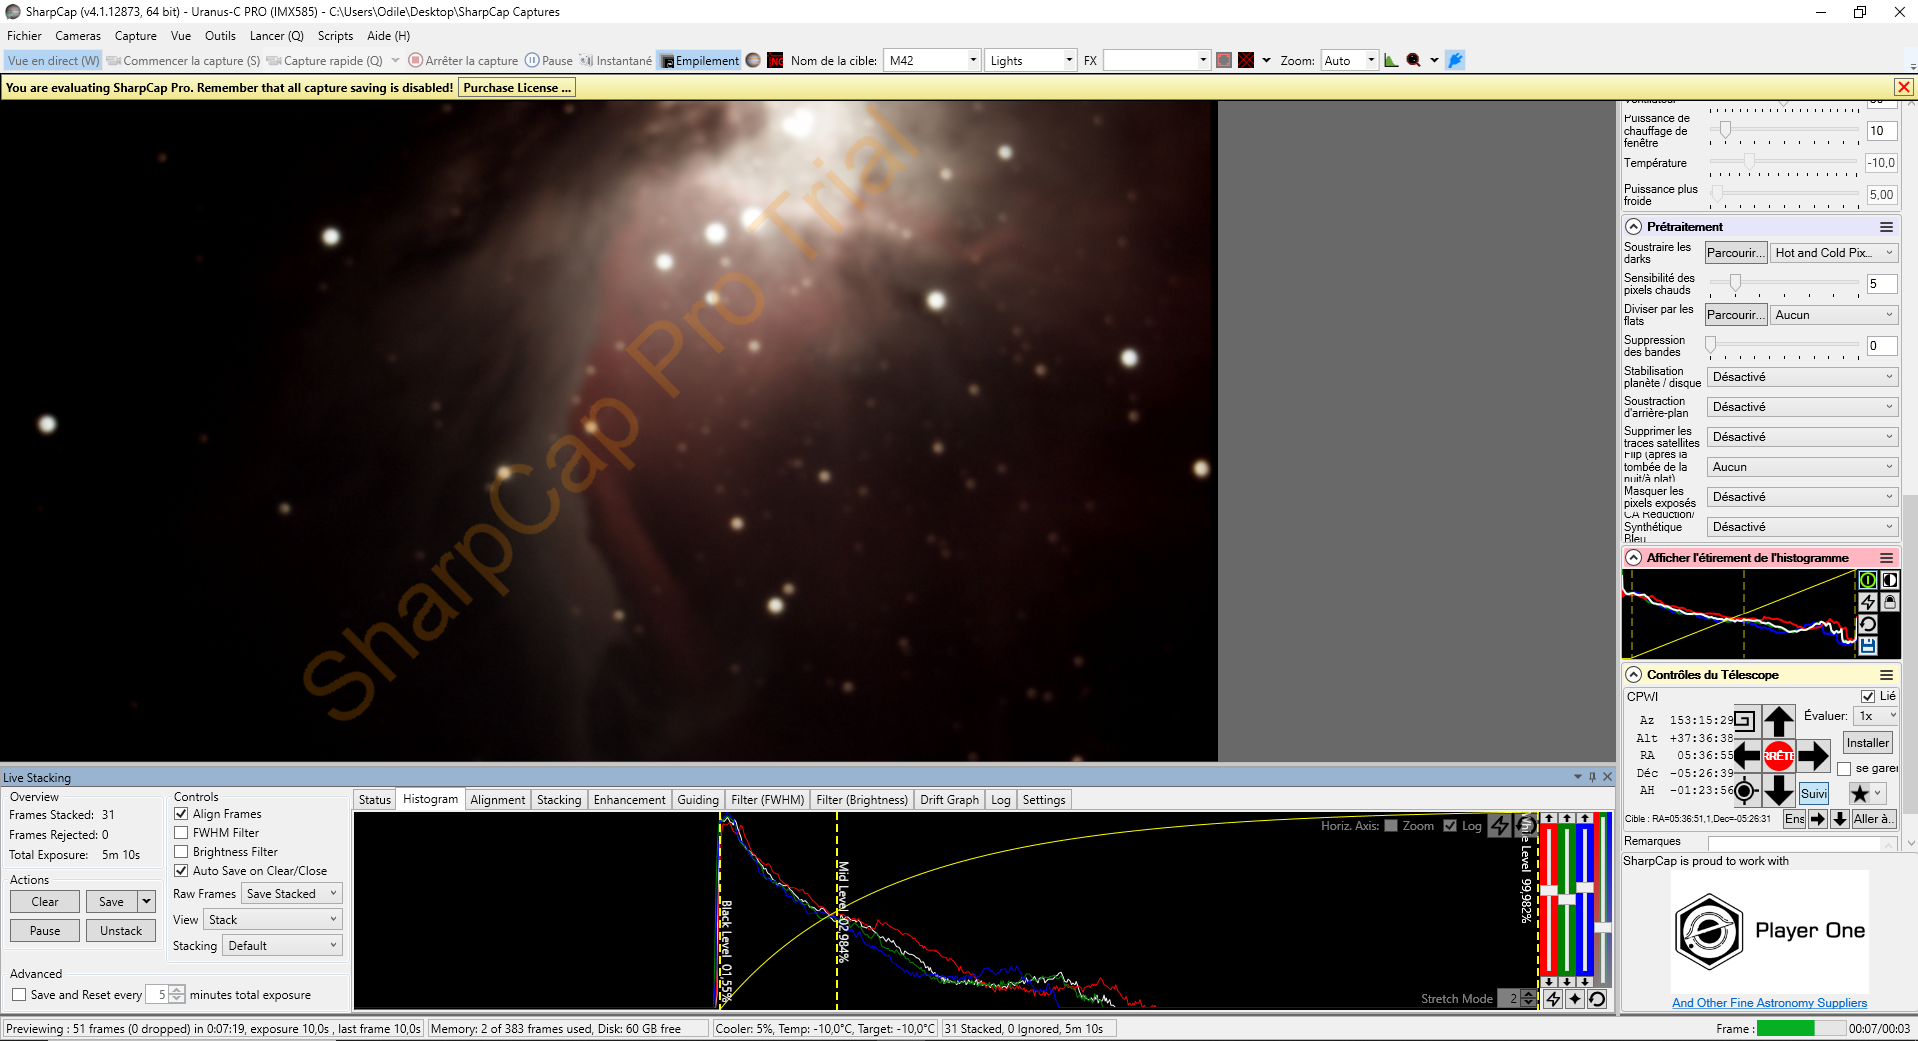
Task: Click the blue plug icon in toolbar
Action: pos(1455,61)
